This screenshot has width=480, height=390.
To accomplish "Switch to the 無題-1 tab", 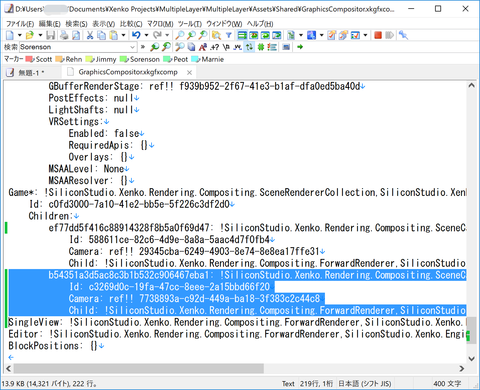I will click(32, 72).
